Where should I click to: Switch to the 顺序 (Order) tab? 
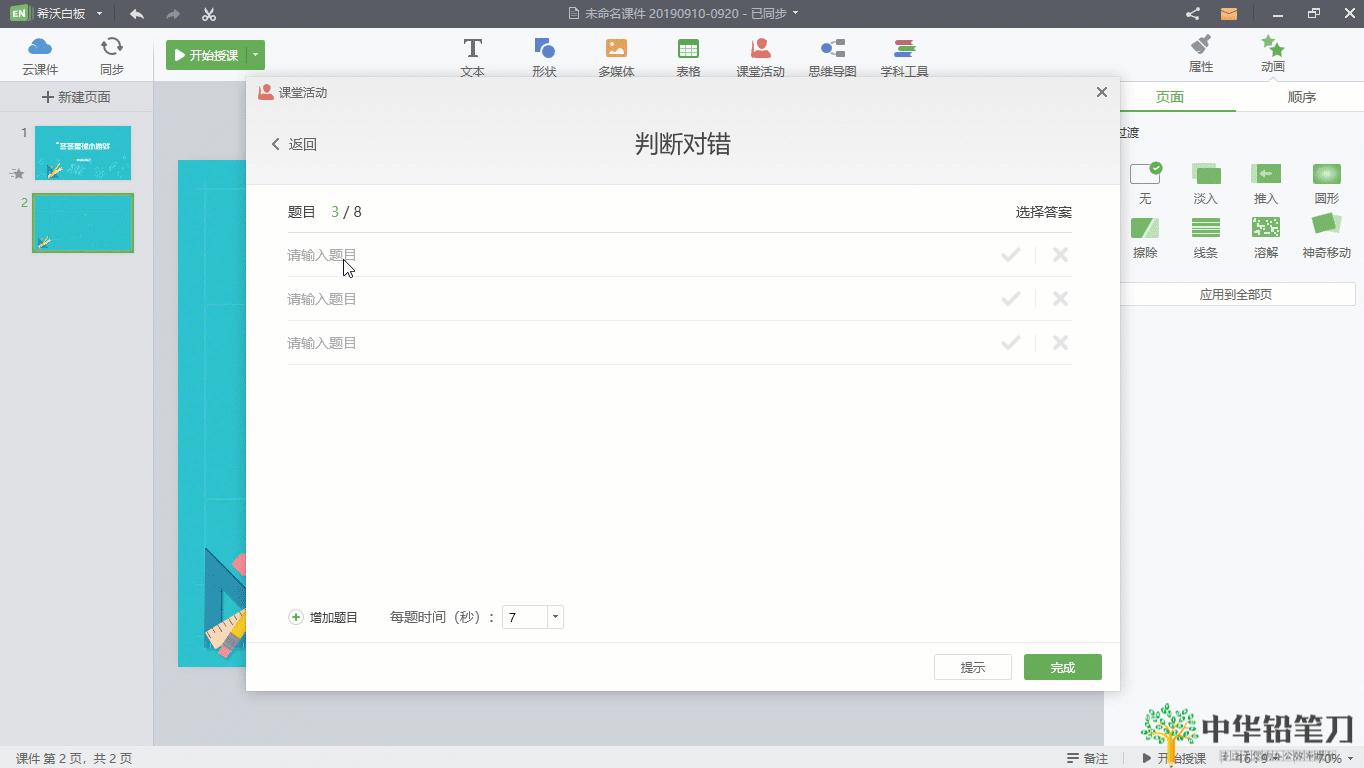1302,96
